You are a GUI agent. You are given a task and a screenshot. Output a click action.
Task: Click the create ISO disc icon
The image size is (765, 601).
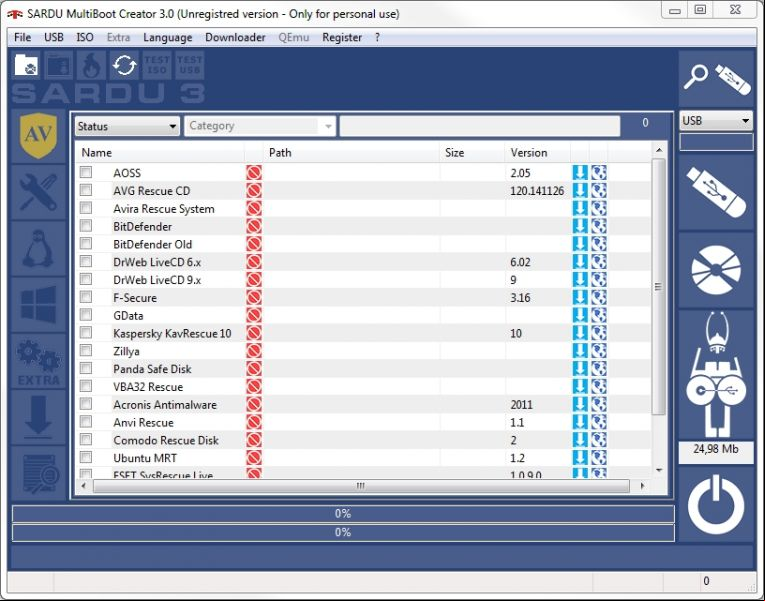pos(716,270)
